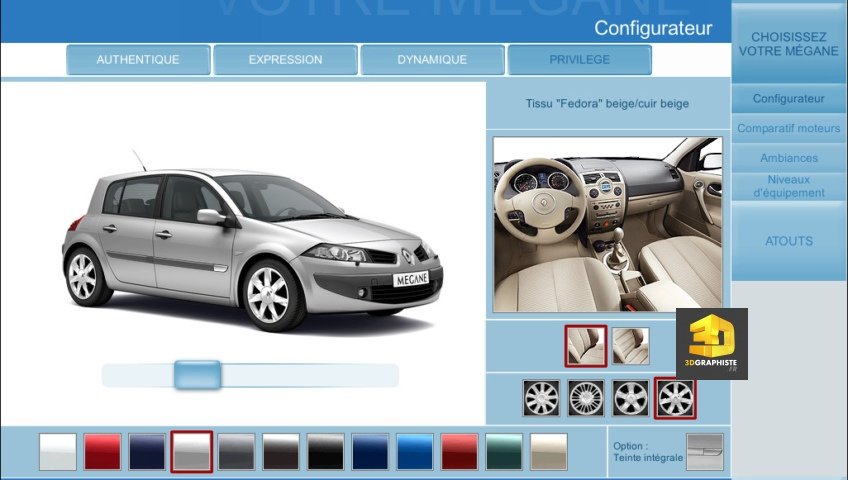Screen dimensions: 848x480
Task: Open Configurateur in the right sidebar
Action: click(789, 99)
